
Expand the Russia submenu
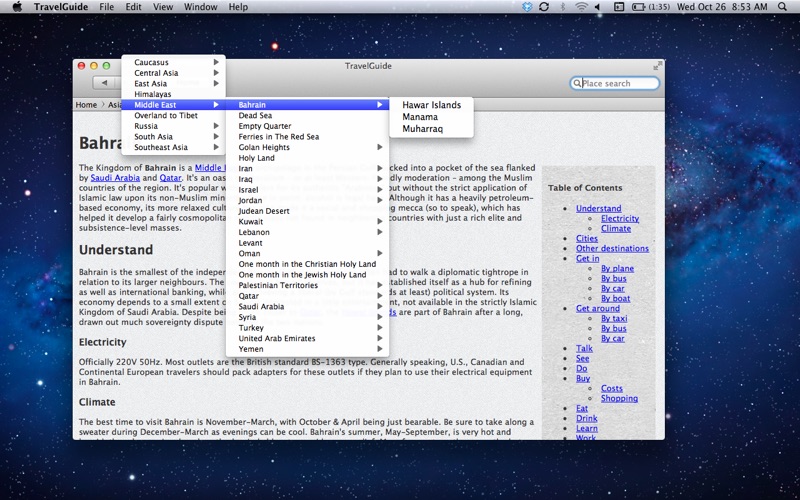coord(173,126)
